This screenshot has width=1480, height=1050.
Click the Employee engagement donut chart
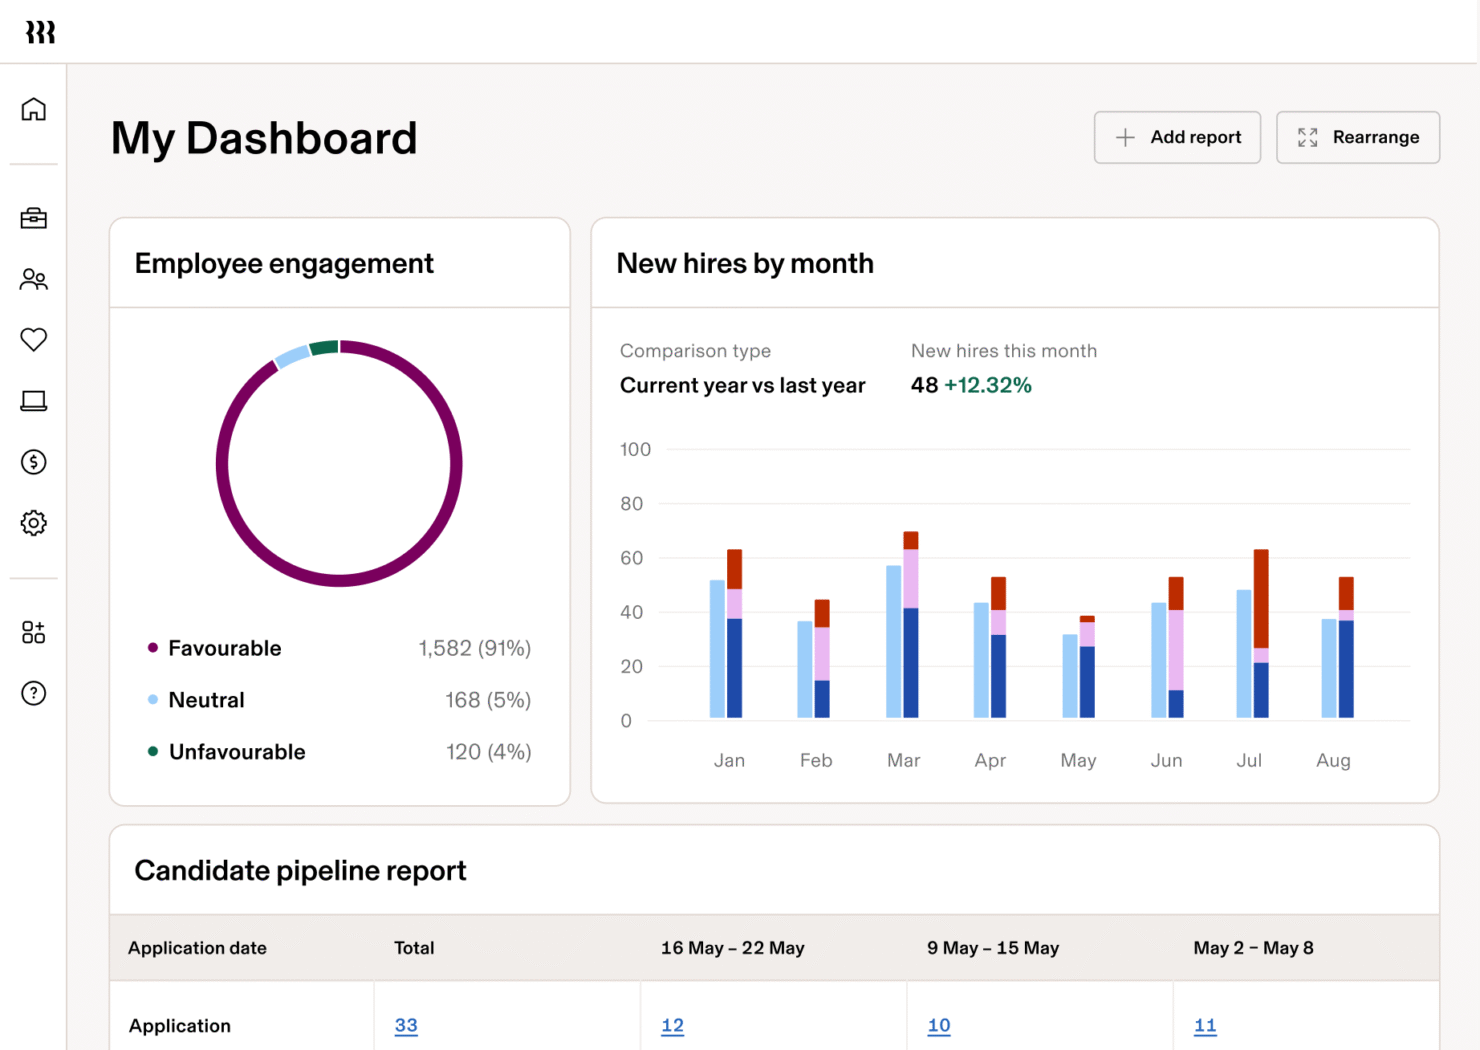click(x=339, y=462)
